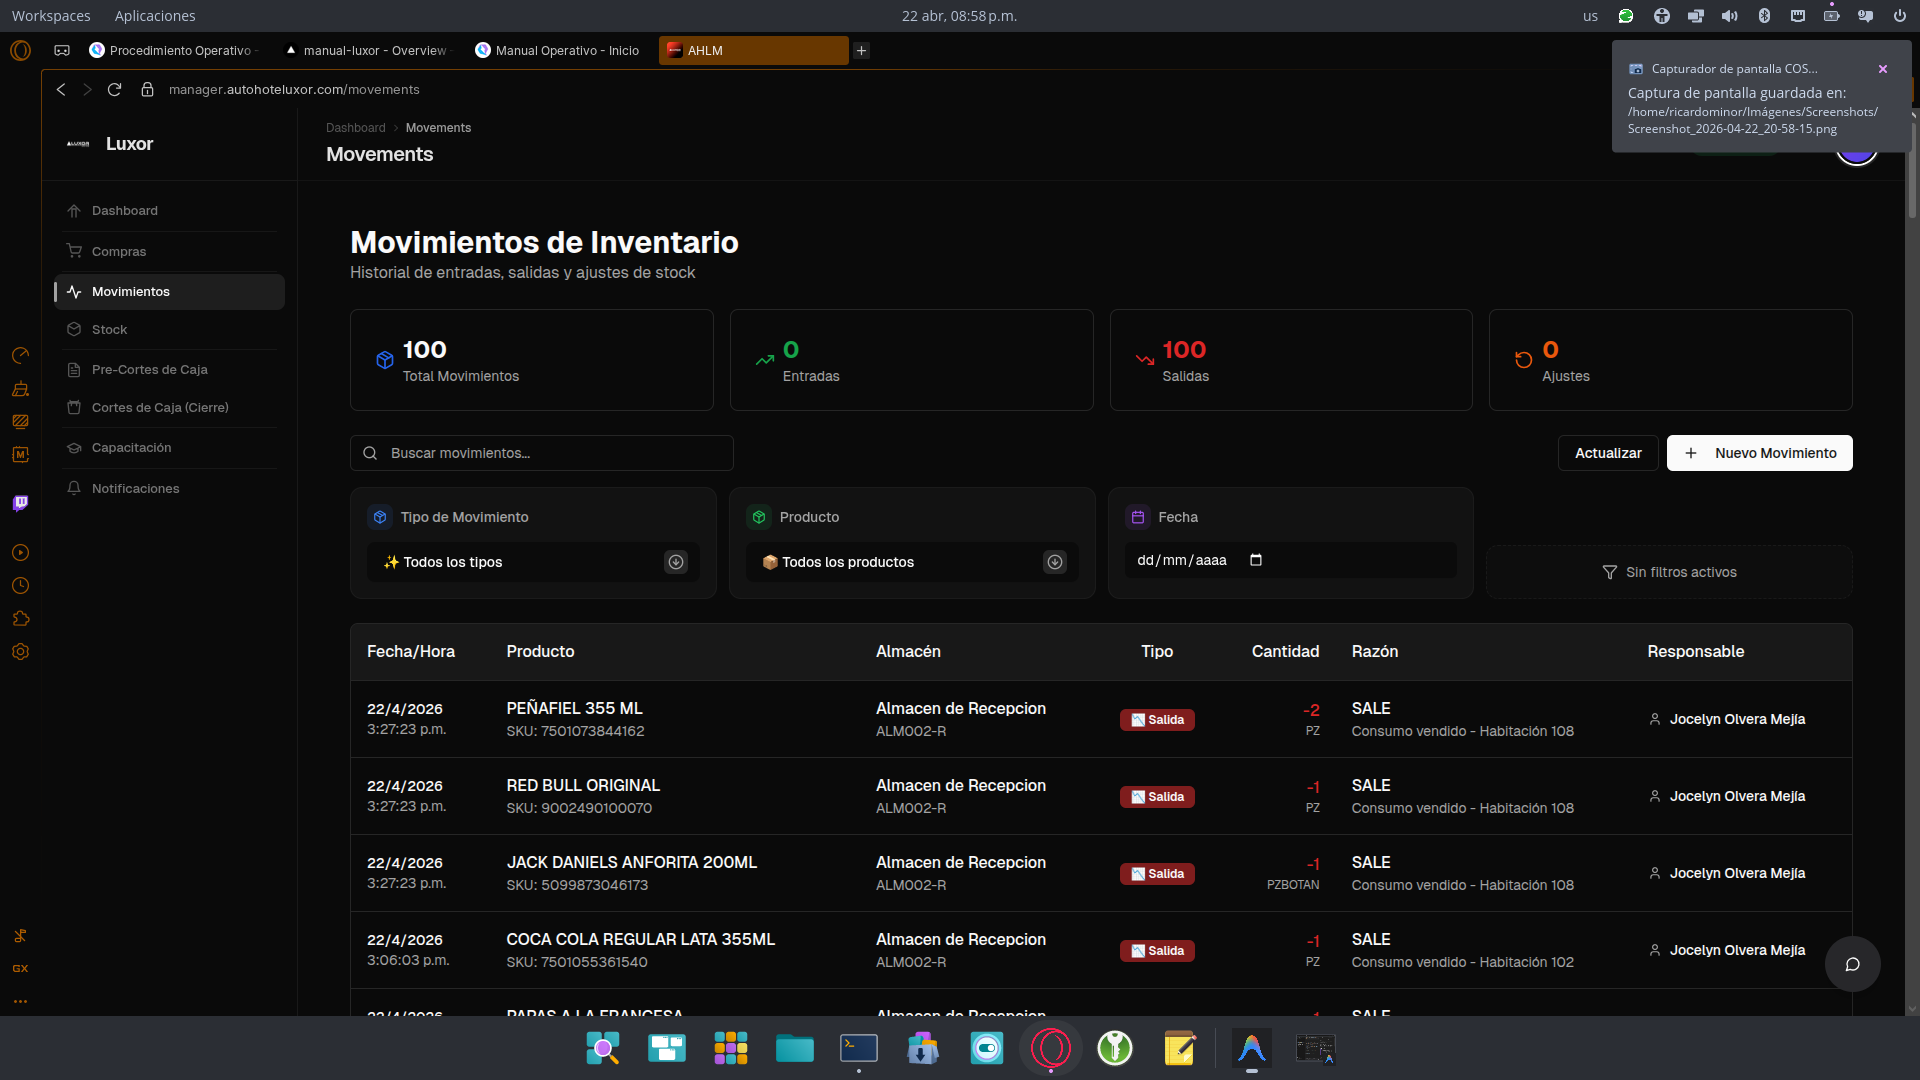The image size is (1920, 1080).
Task: Click the Sin filtros activos indicator
Action: point(1669,572)
